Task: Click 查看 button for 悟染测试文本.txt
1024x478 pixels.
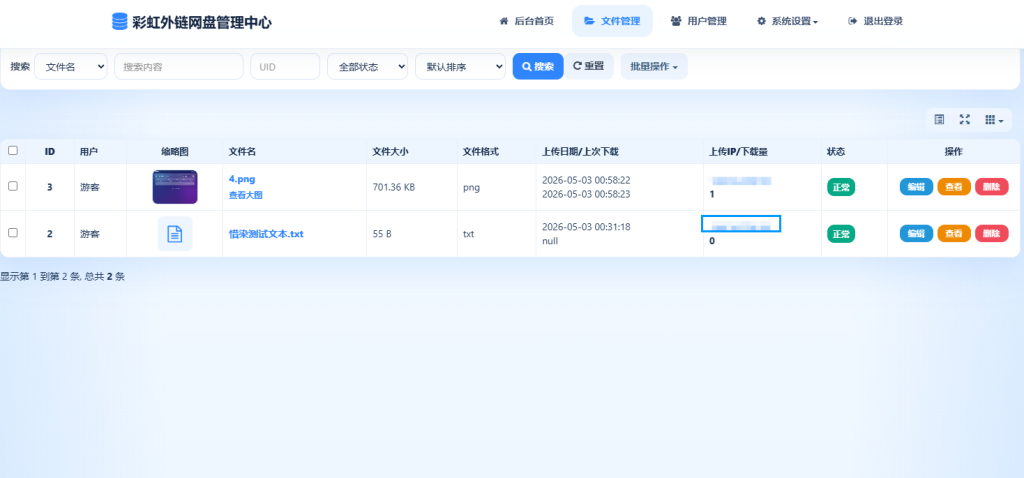Action: click(954, 233)
